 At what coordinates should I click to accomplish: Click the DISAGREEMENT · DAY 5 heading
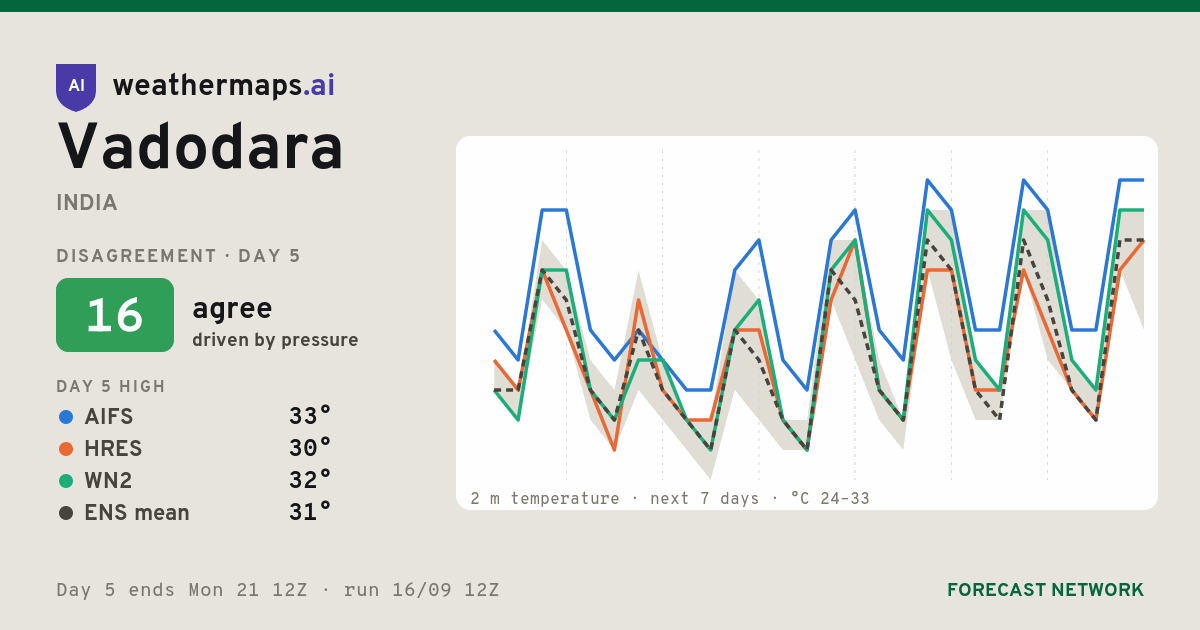coord(179,256)
